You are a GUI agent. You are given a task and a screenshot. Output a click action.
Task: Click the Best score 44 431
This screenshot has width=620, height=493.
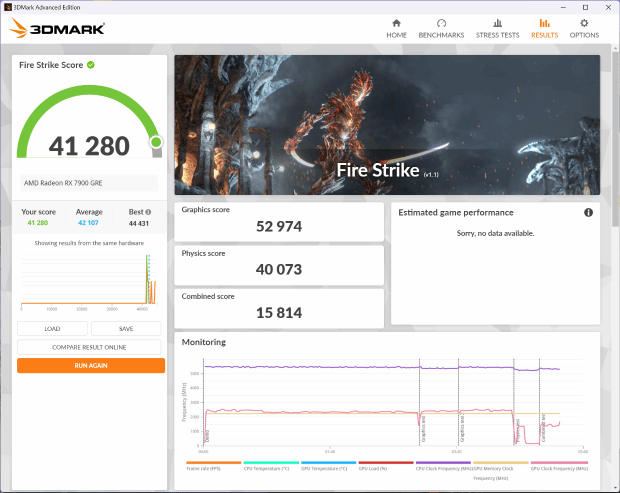(139, 223)
